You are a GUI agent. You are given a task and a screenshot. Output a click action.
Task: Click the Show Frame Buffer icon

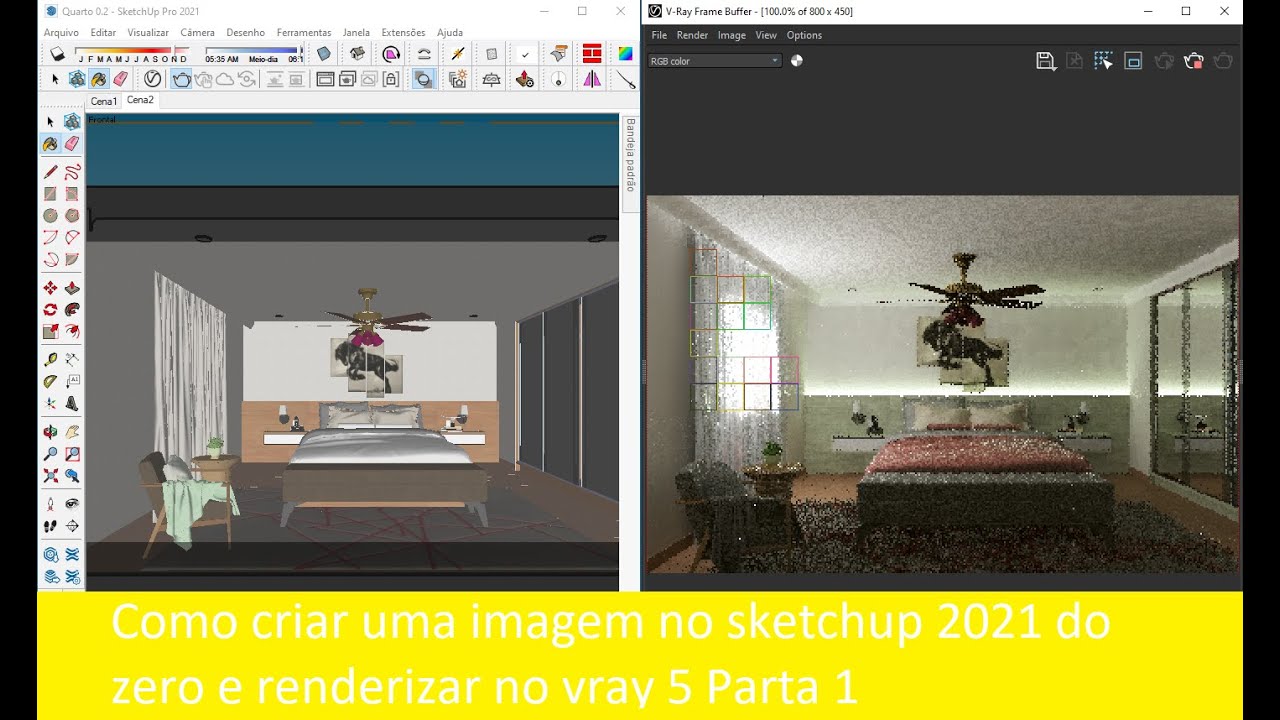[323, 78]
